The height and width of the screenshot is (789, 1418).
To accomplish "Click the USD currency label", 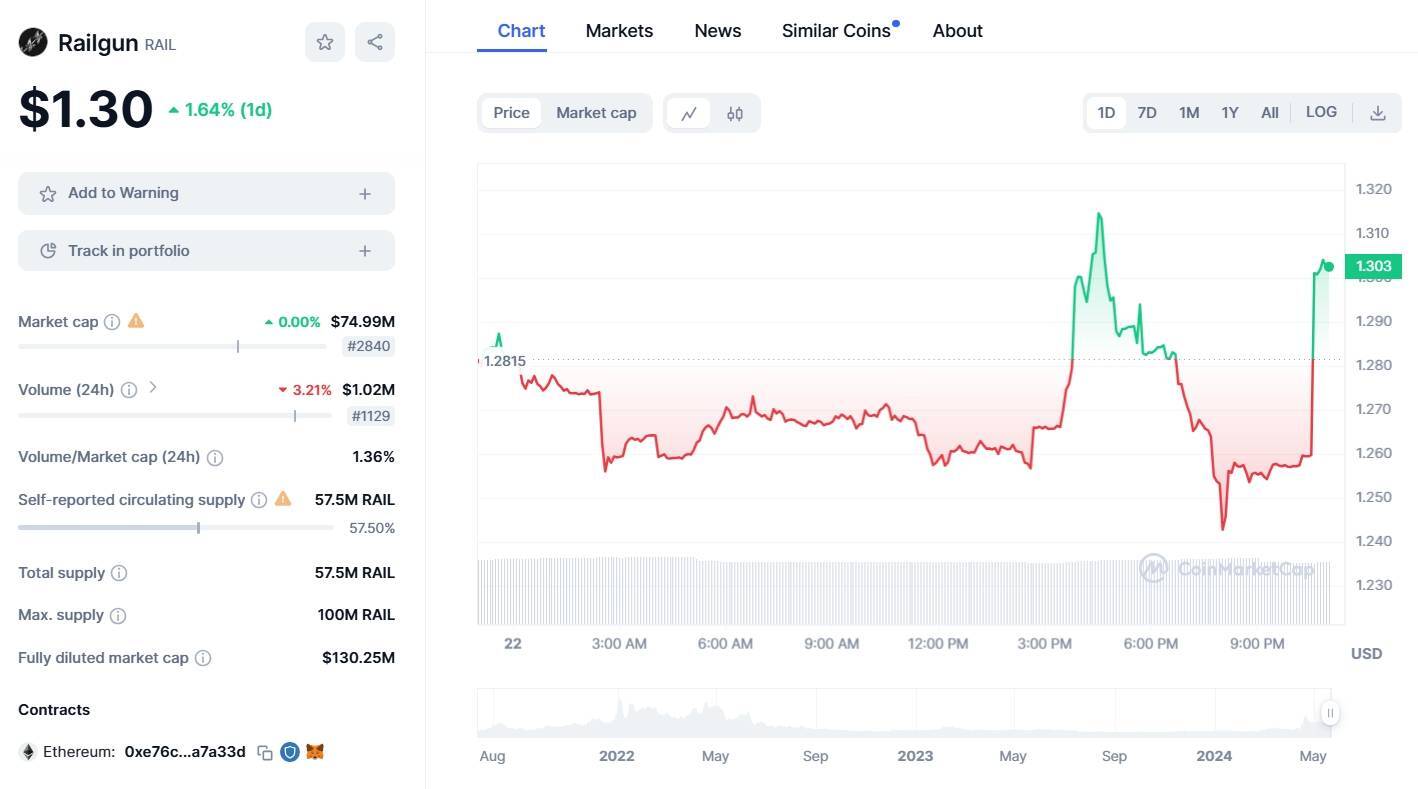I will click(x=1366, y=654).
